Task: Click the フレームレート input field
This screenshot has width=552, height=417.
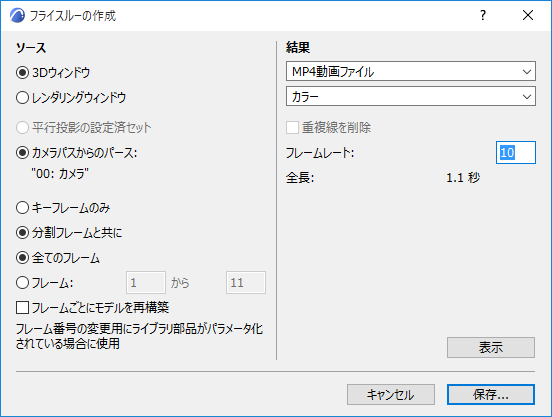Action: 516,152
